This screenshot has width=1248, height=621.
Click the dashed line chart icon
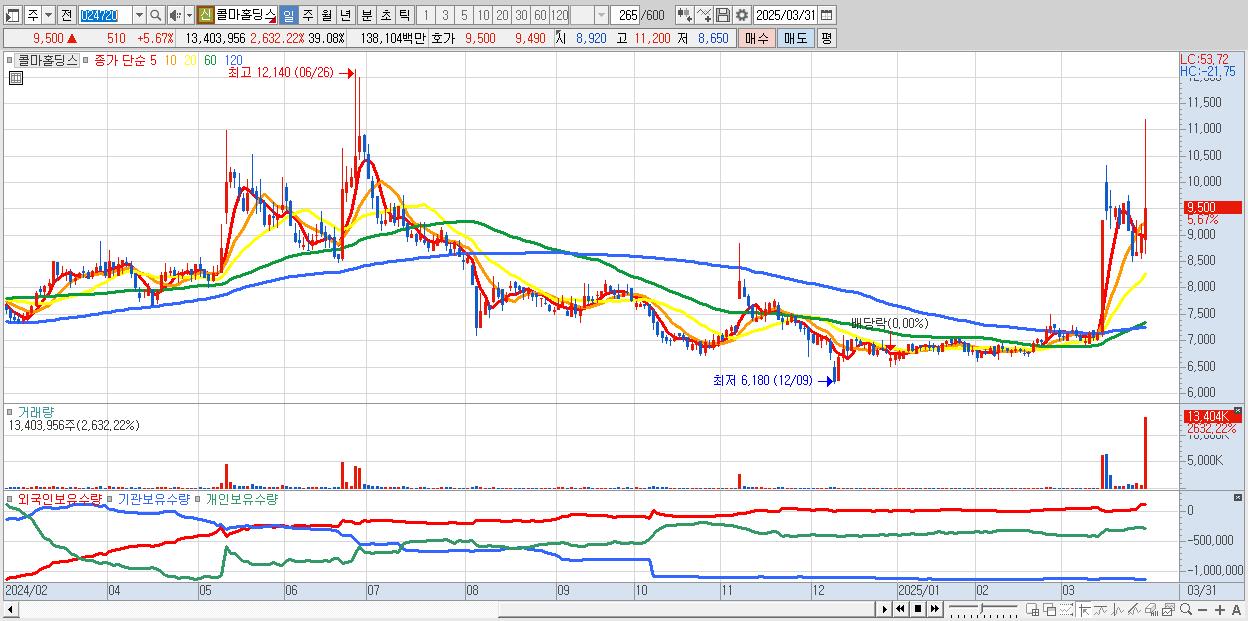click(x=1066, y=609)
